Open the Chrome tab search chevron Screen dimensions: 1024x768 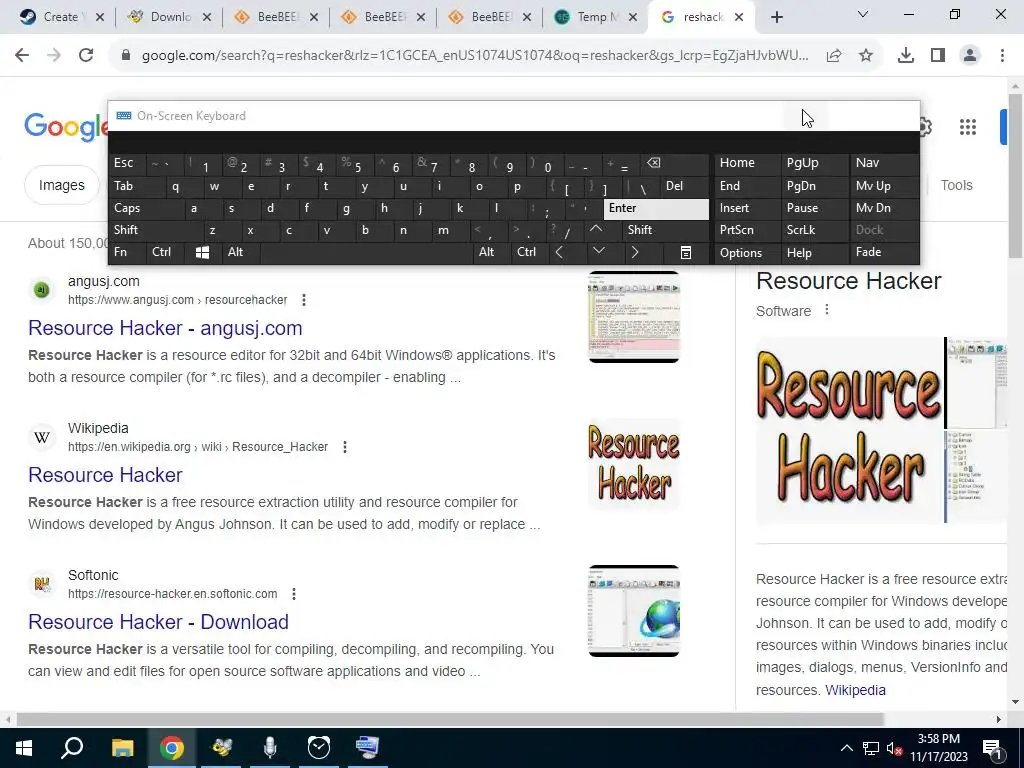coord(863,14)
